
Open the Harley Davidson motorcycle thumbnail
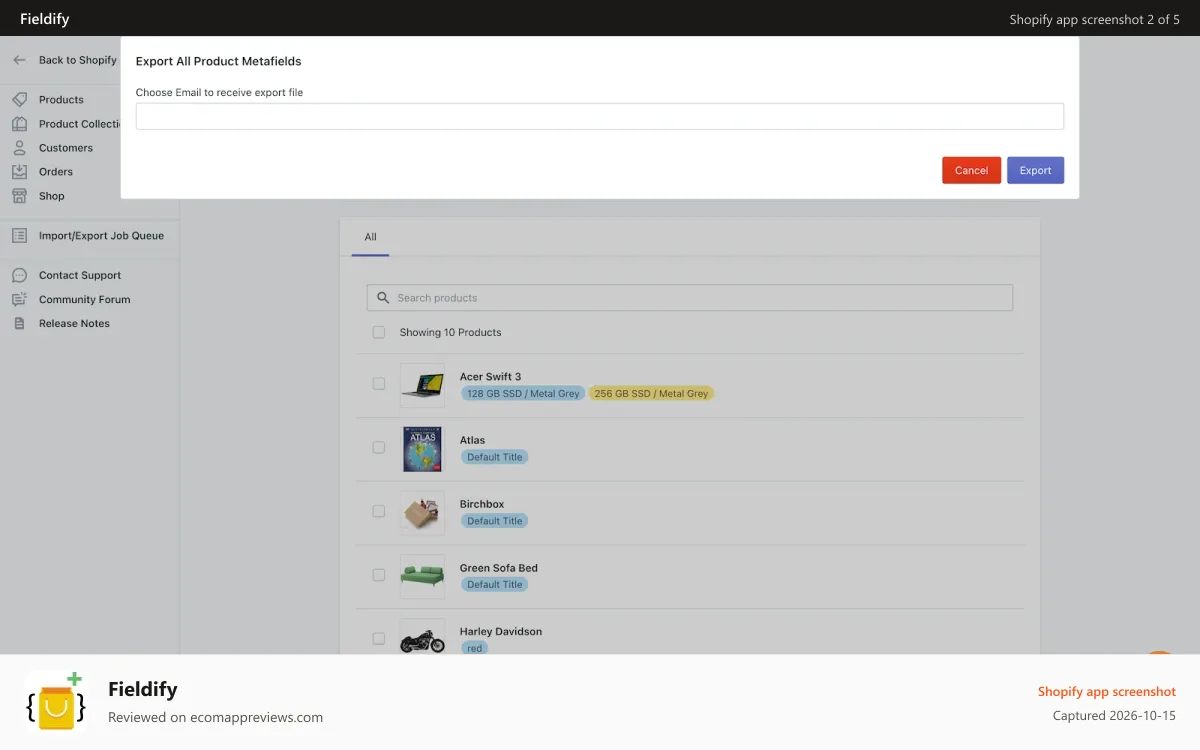pos(422,637)
